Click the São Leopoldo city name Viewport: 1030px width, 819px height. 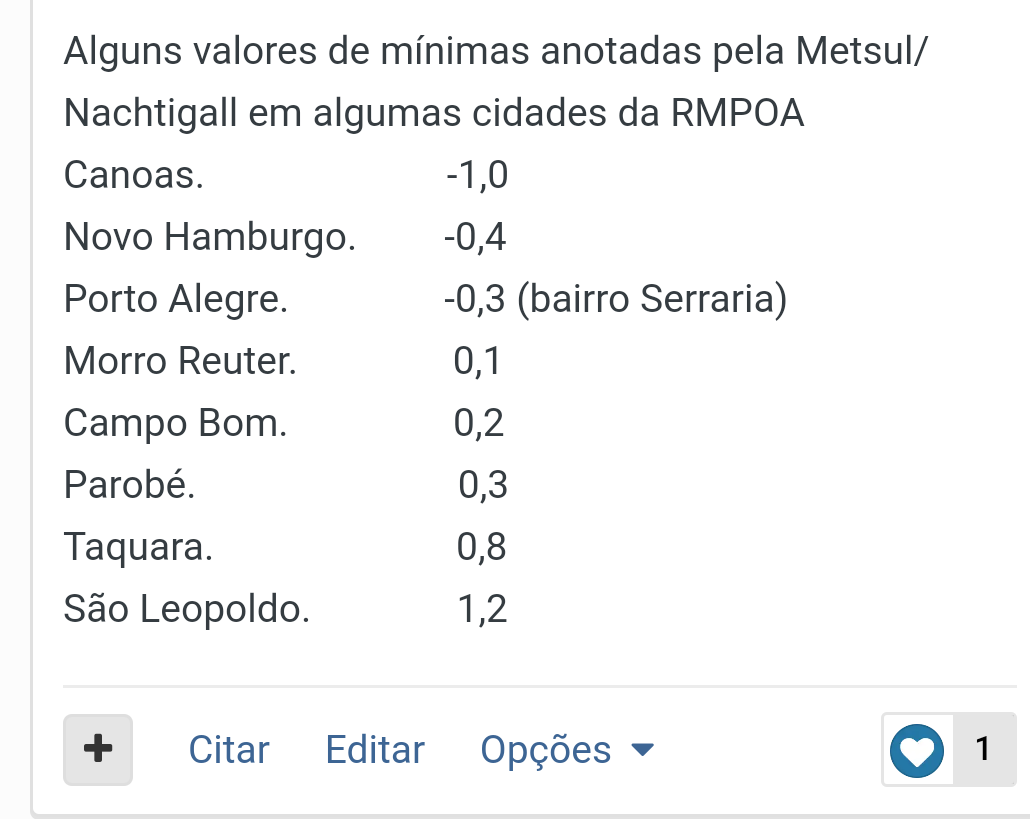187,608
